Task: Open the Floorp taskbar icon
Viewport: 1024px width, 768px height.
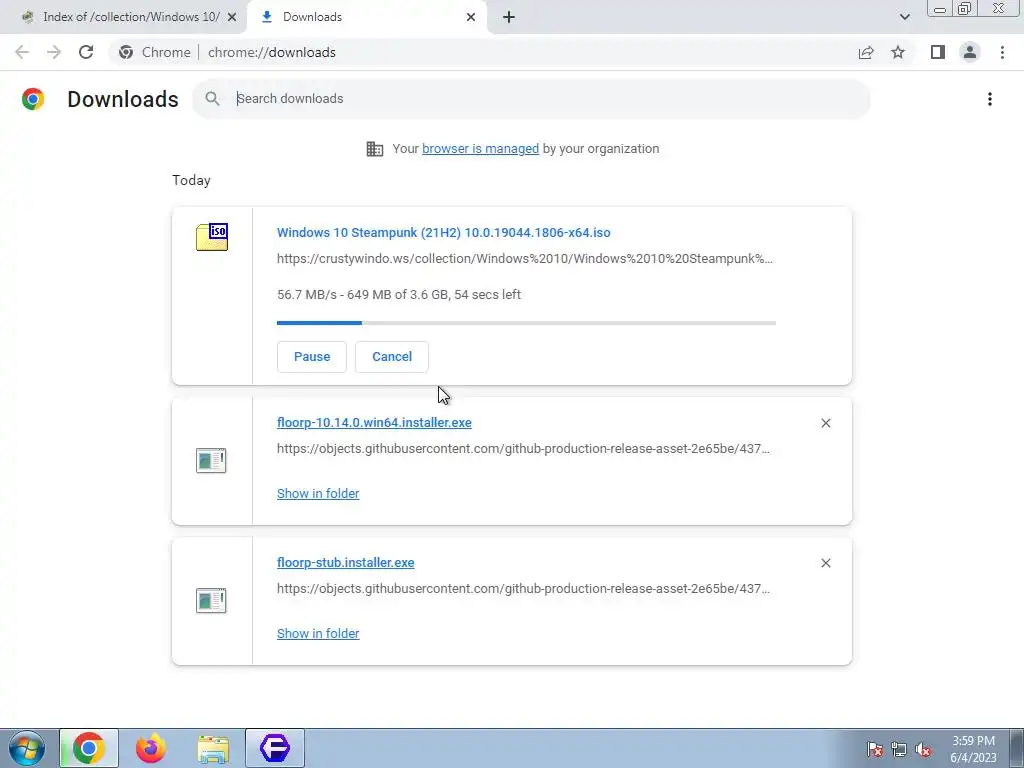Action: pos(275,748)
